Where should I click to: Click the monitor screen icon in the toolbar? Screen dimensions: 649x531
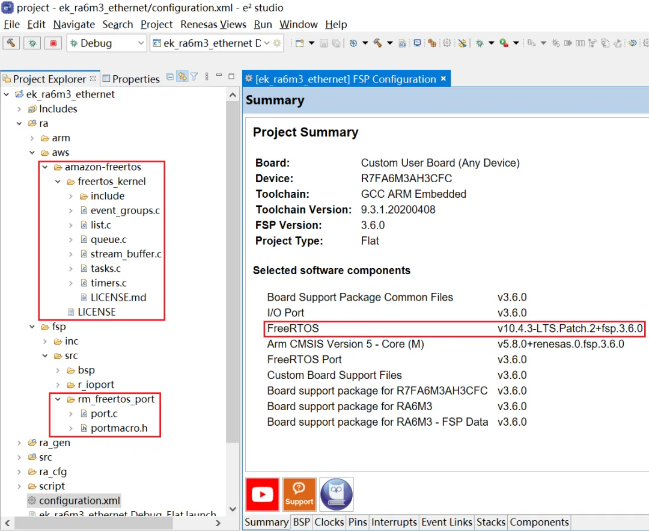(417, 43)
